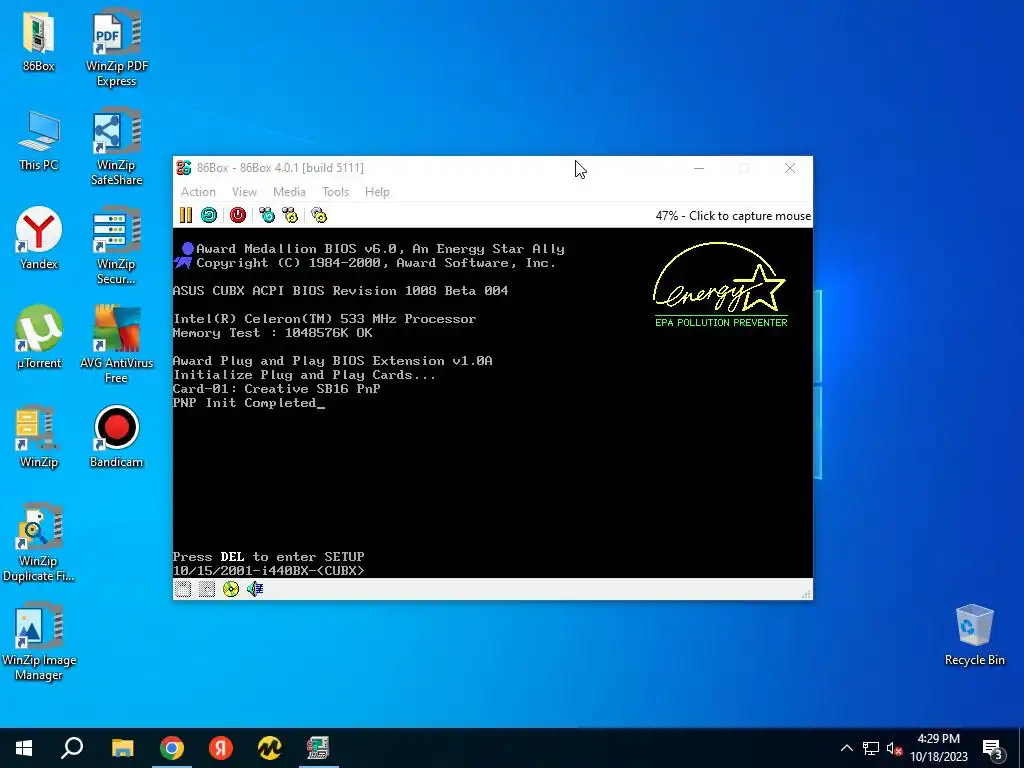Open Windows taskbar search
This screenshot has width=1024, height=768.
click(72, 748)
